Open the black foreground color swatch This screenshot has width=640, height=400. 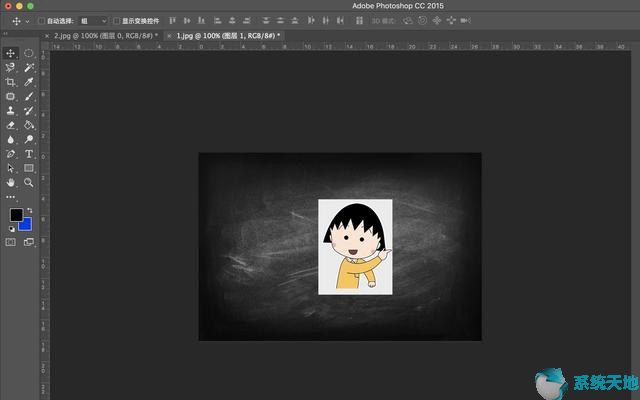coord(16,215)
